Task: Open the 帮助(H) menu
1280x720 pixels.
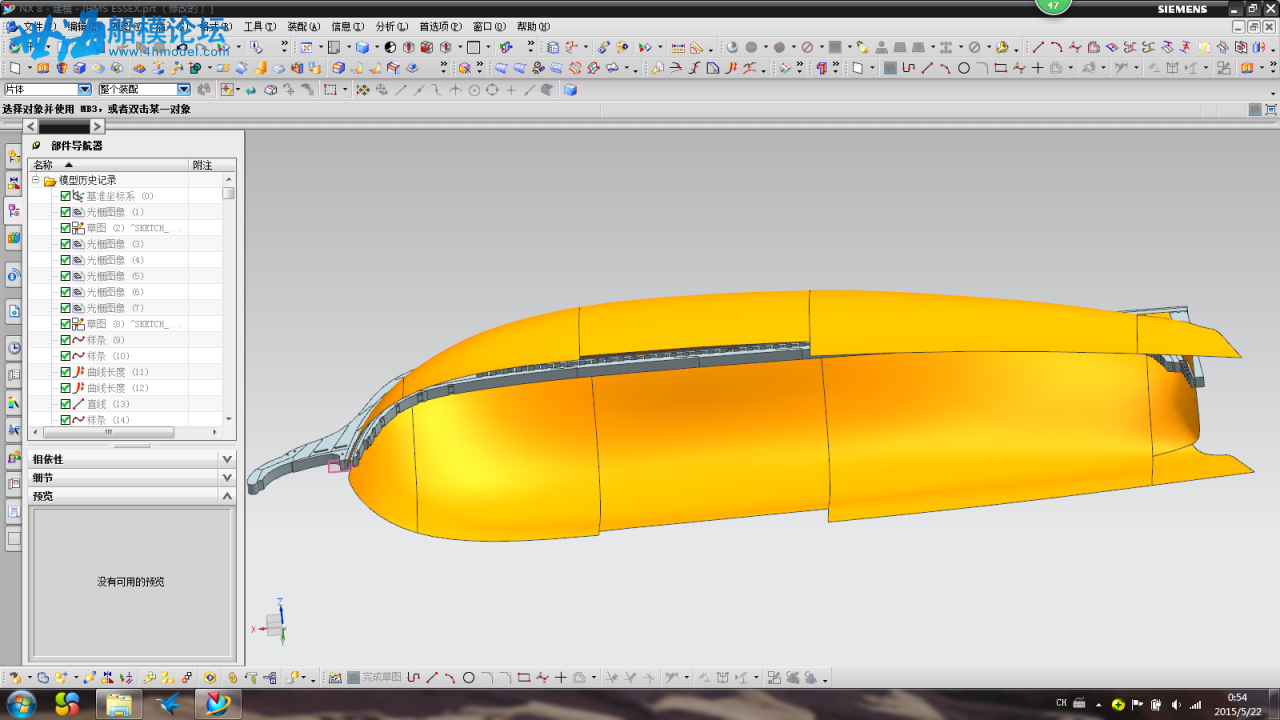Action: (533, 27)
